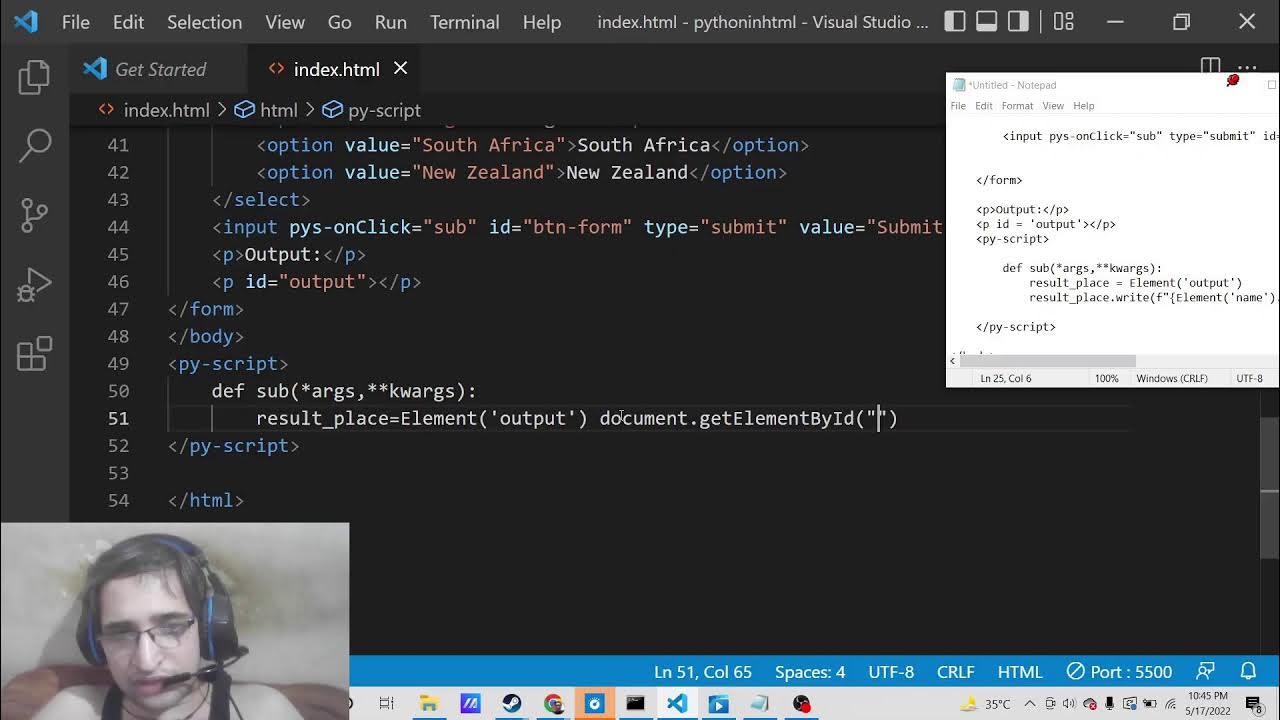
Task: Open the Explorer view in activity bar
Action: point(34,77)
